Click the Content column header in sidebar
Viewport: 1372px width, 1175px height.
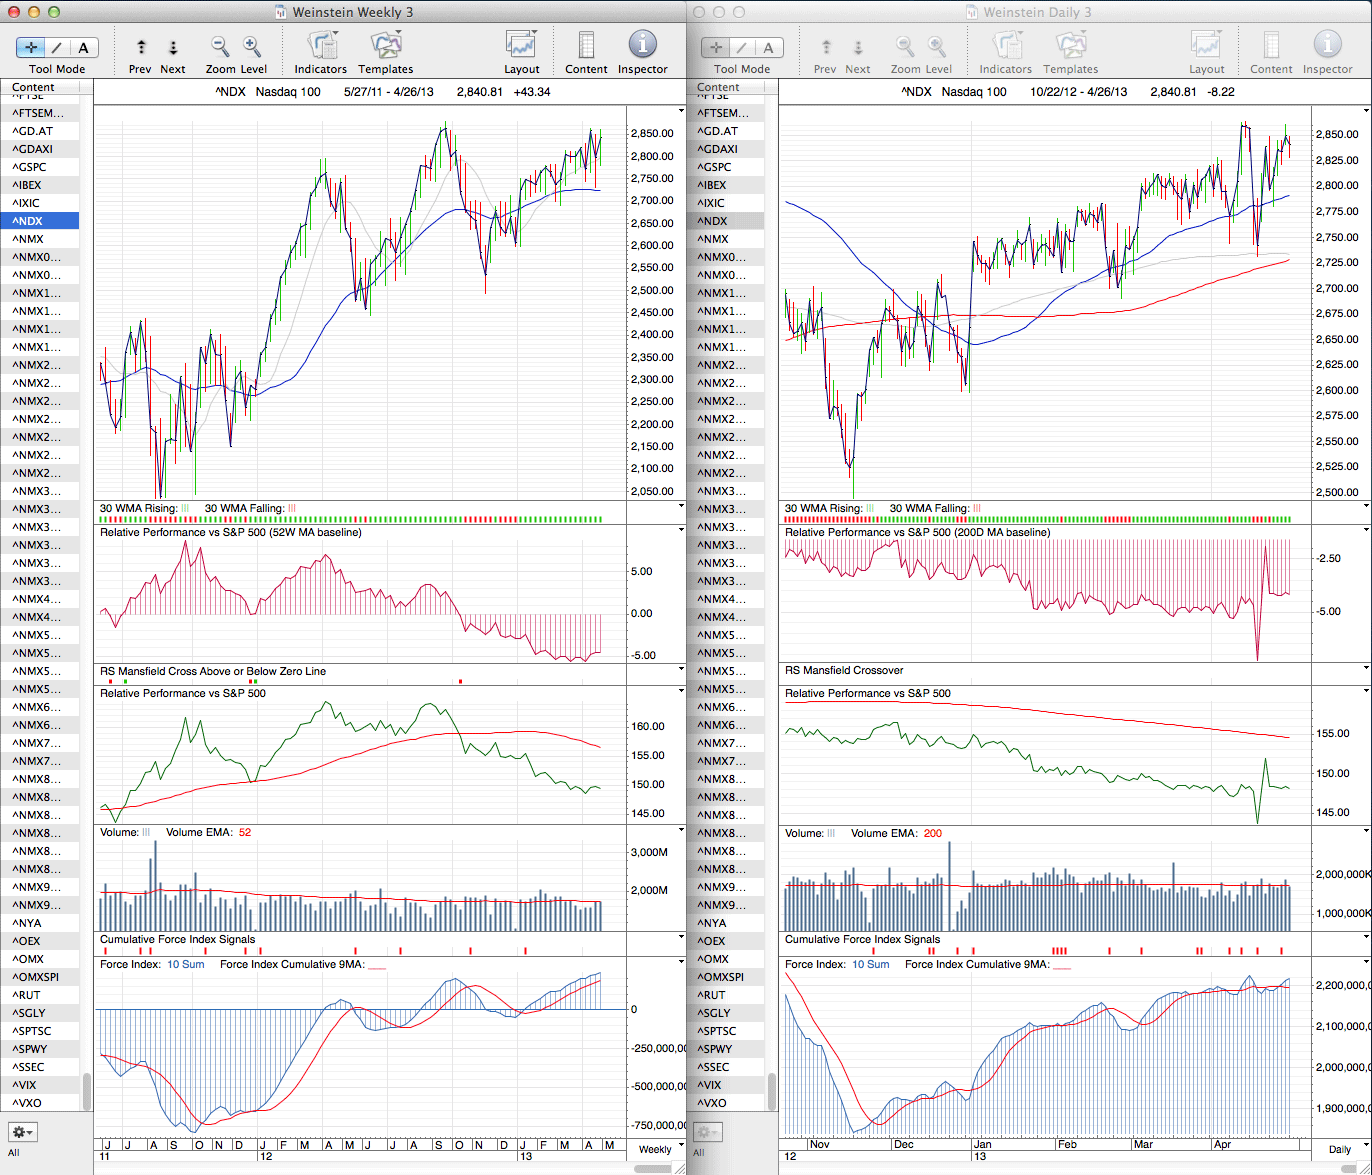[x=34, y=87]
